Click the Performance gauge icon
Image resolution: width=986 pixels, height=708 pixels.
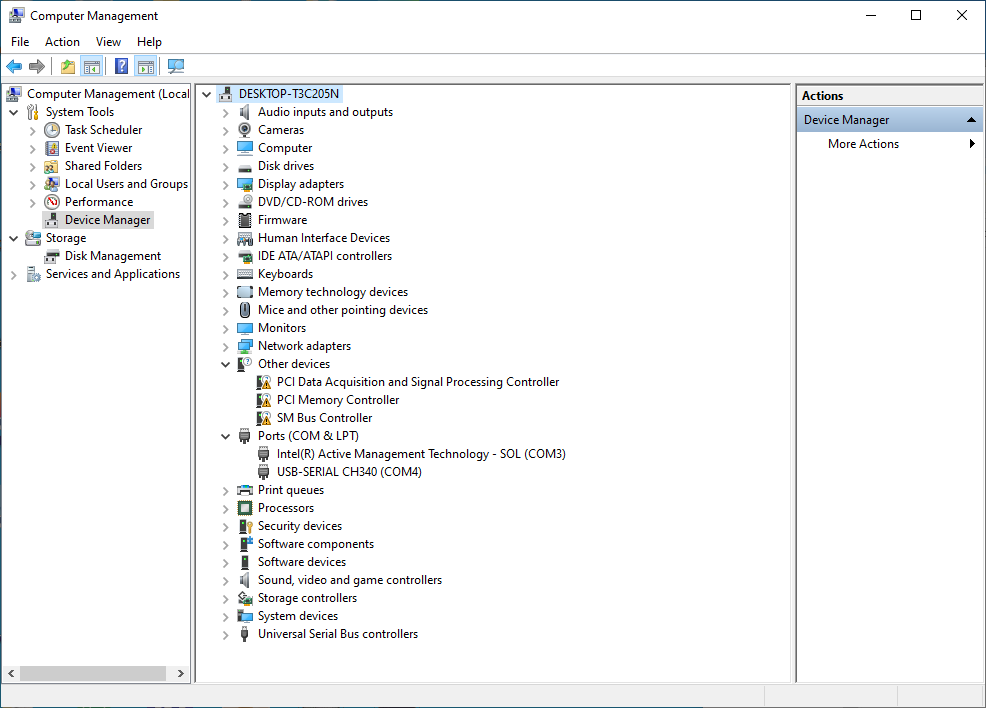(52, 202)
